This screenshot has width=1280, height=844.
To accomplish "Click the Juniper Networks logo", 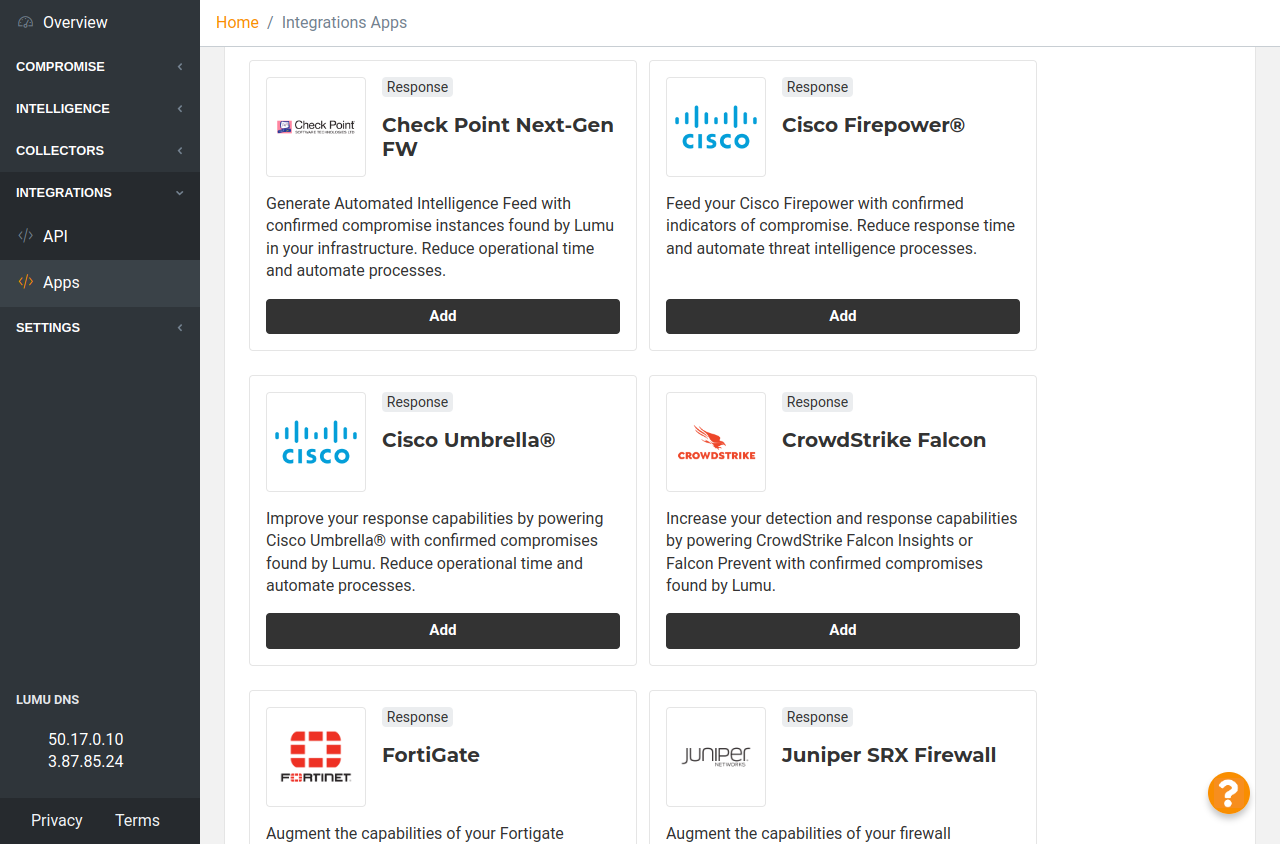I will [716, 757].
